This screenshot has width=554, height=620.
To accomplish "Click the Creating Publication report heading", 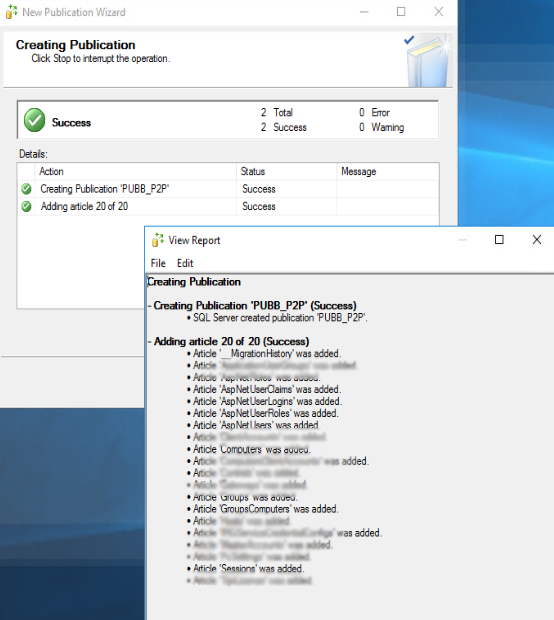I will [x=194, y=282].
